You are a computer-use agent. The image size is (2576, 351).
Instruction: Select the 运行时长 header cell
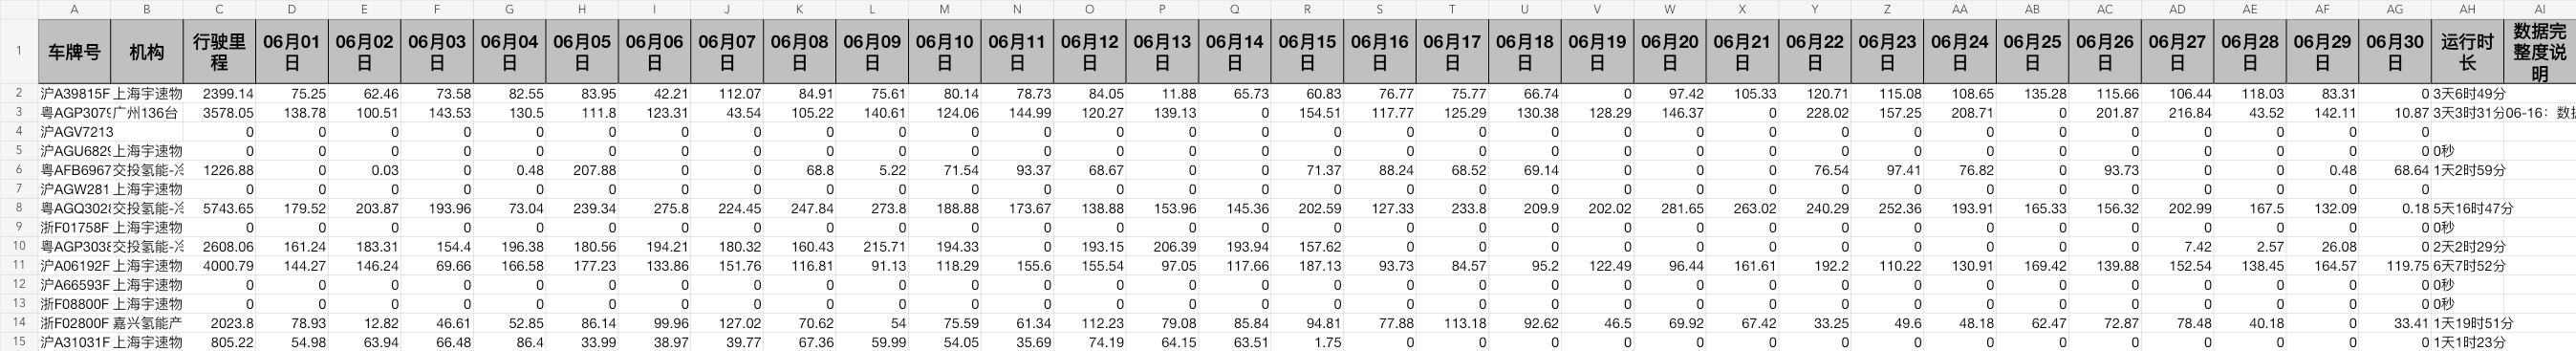click(x=2467, y=52)
